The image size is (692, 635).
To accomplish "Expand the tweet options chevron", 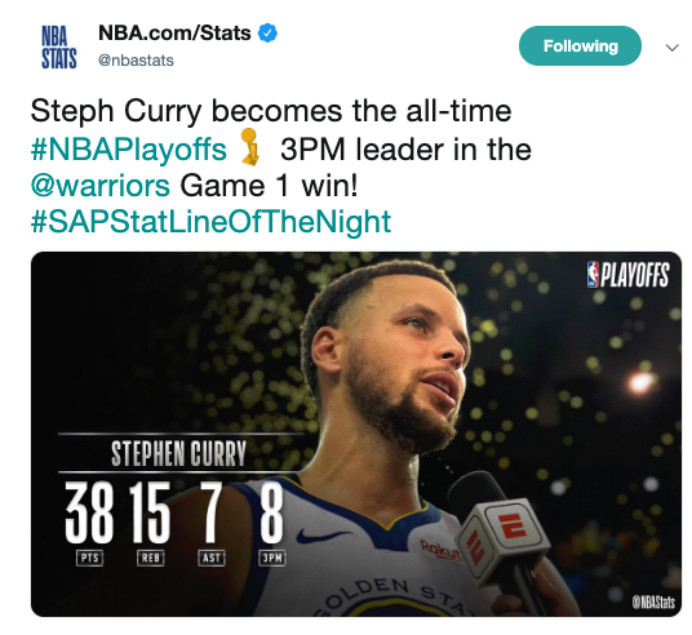I will click(672, 46).
